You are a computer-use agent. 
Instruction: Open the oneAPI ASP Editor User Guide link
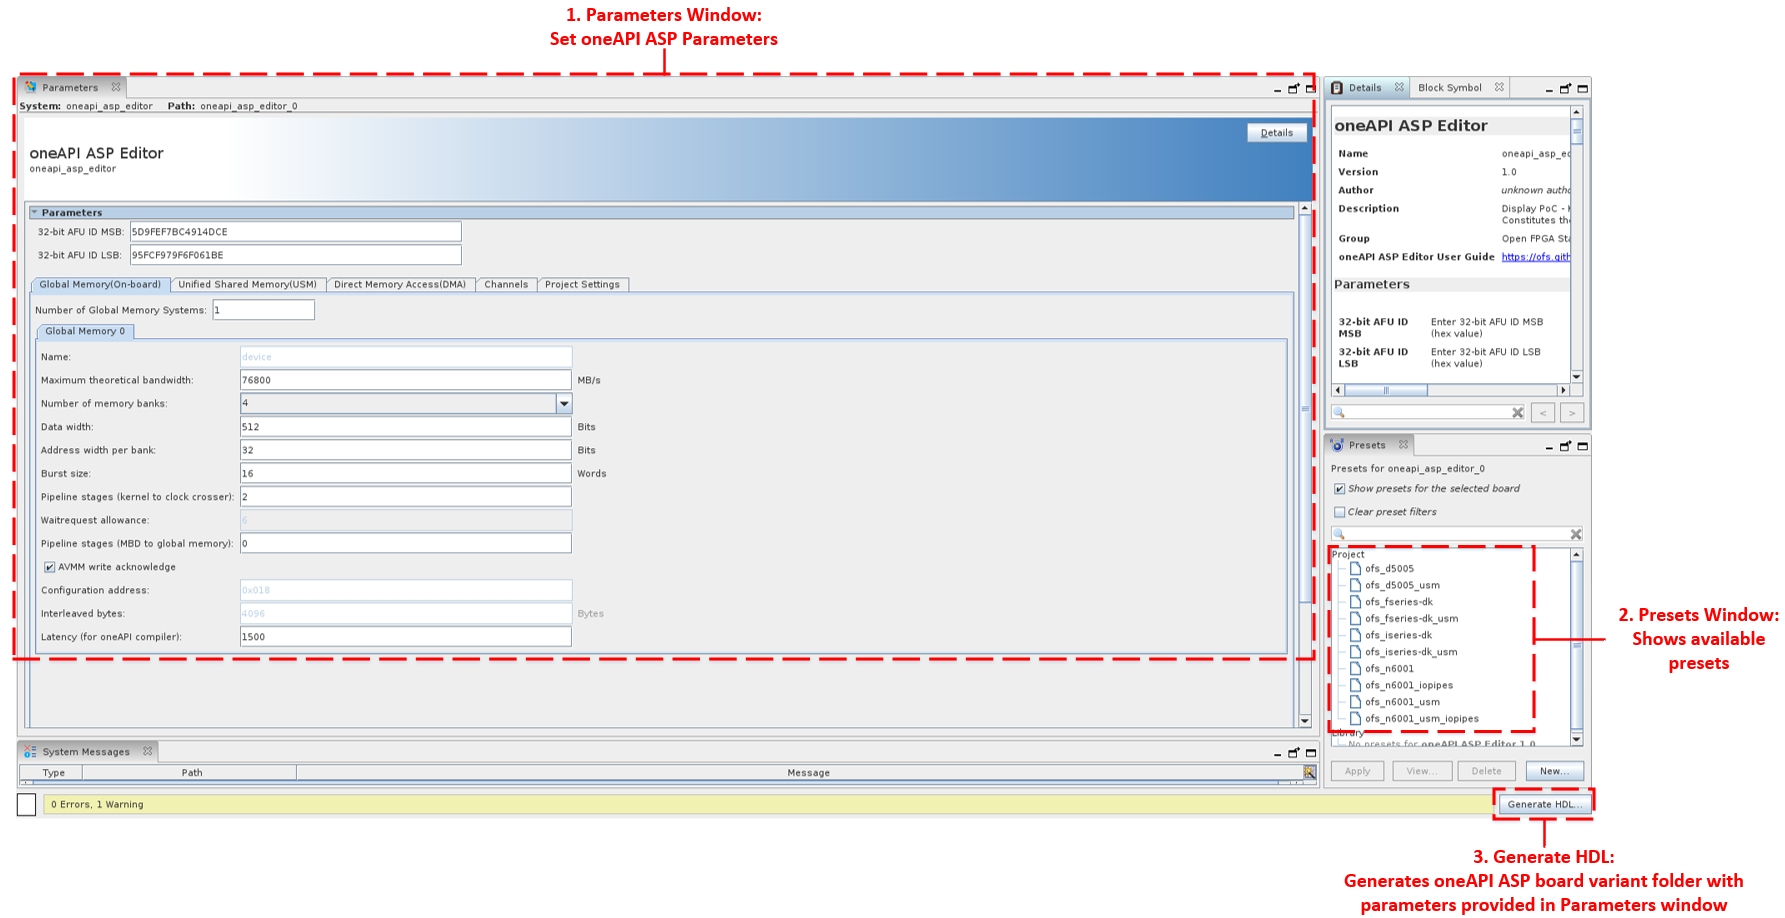(x=1535, y=257)
